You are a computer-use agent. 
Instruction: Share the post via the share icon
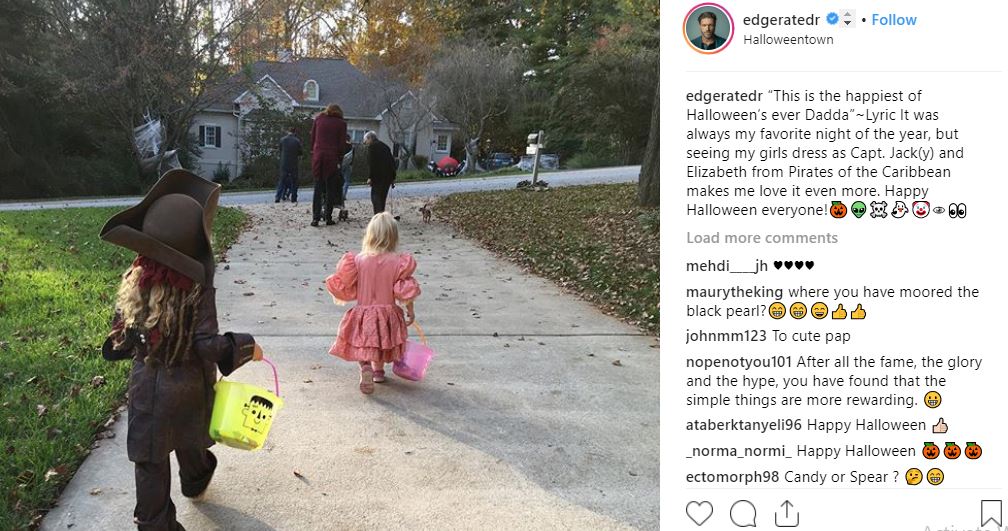point(786,514)
